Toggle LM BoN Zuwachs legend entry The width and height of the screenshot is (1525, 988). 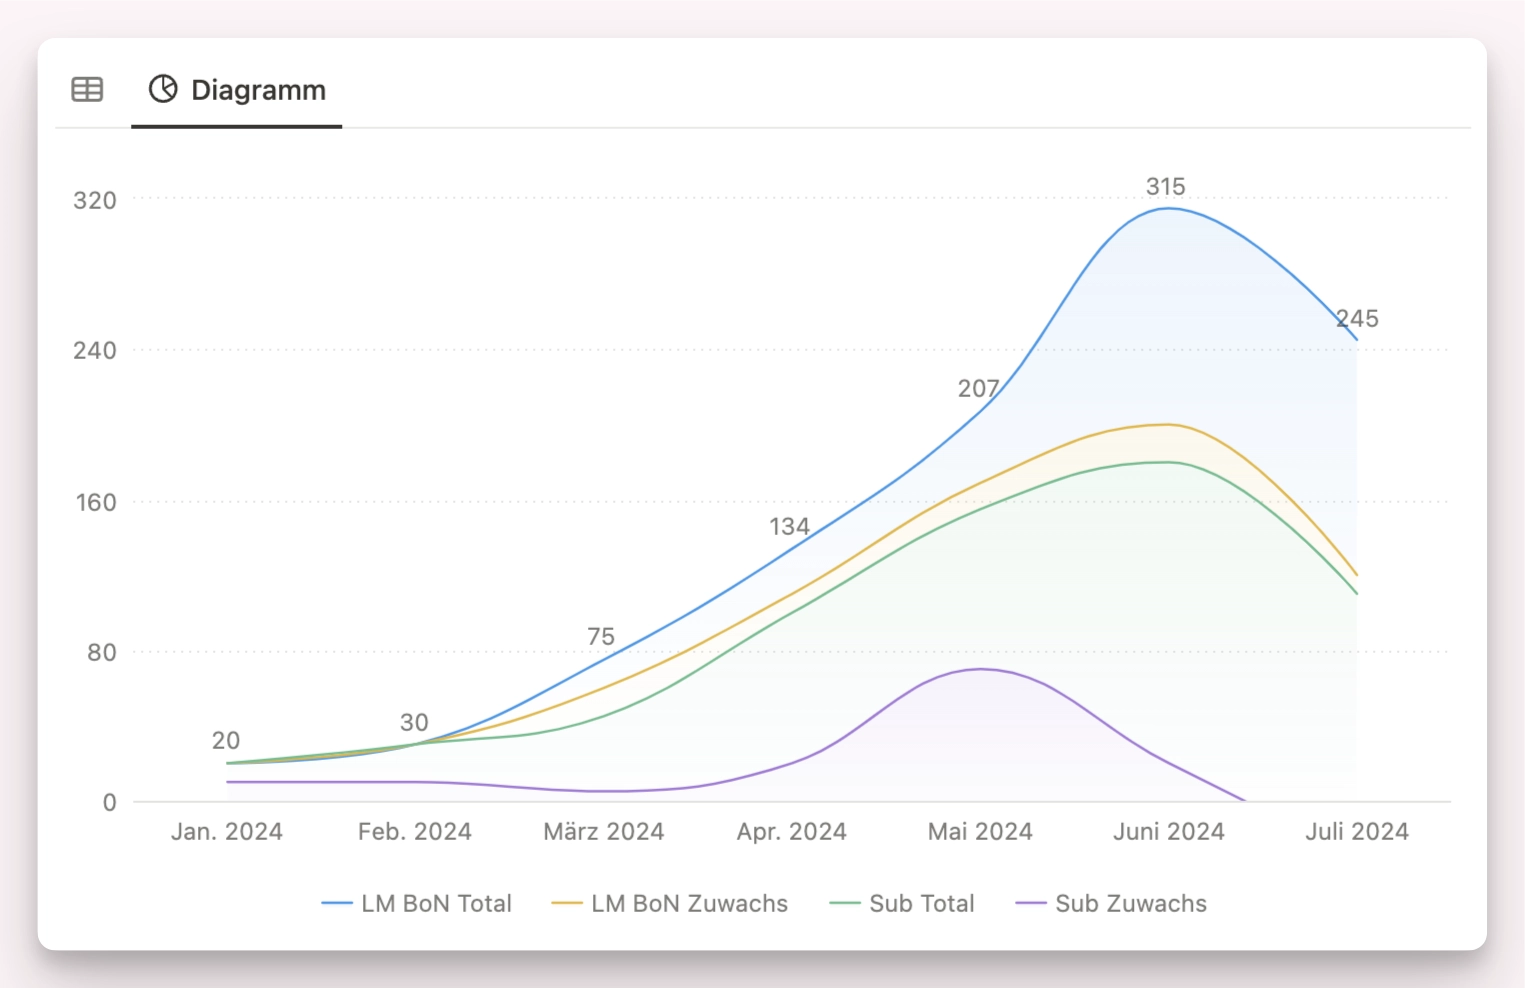(669, 903)
